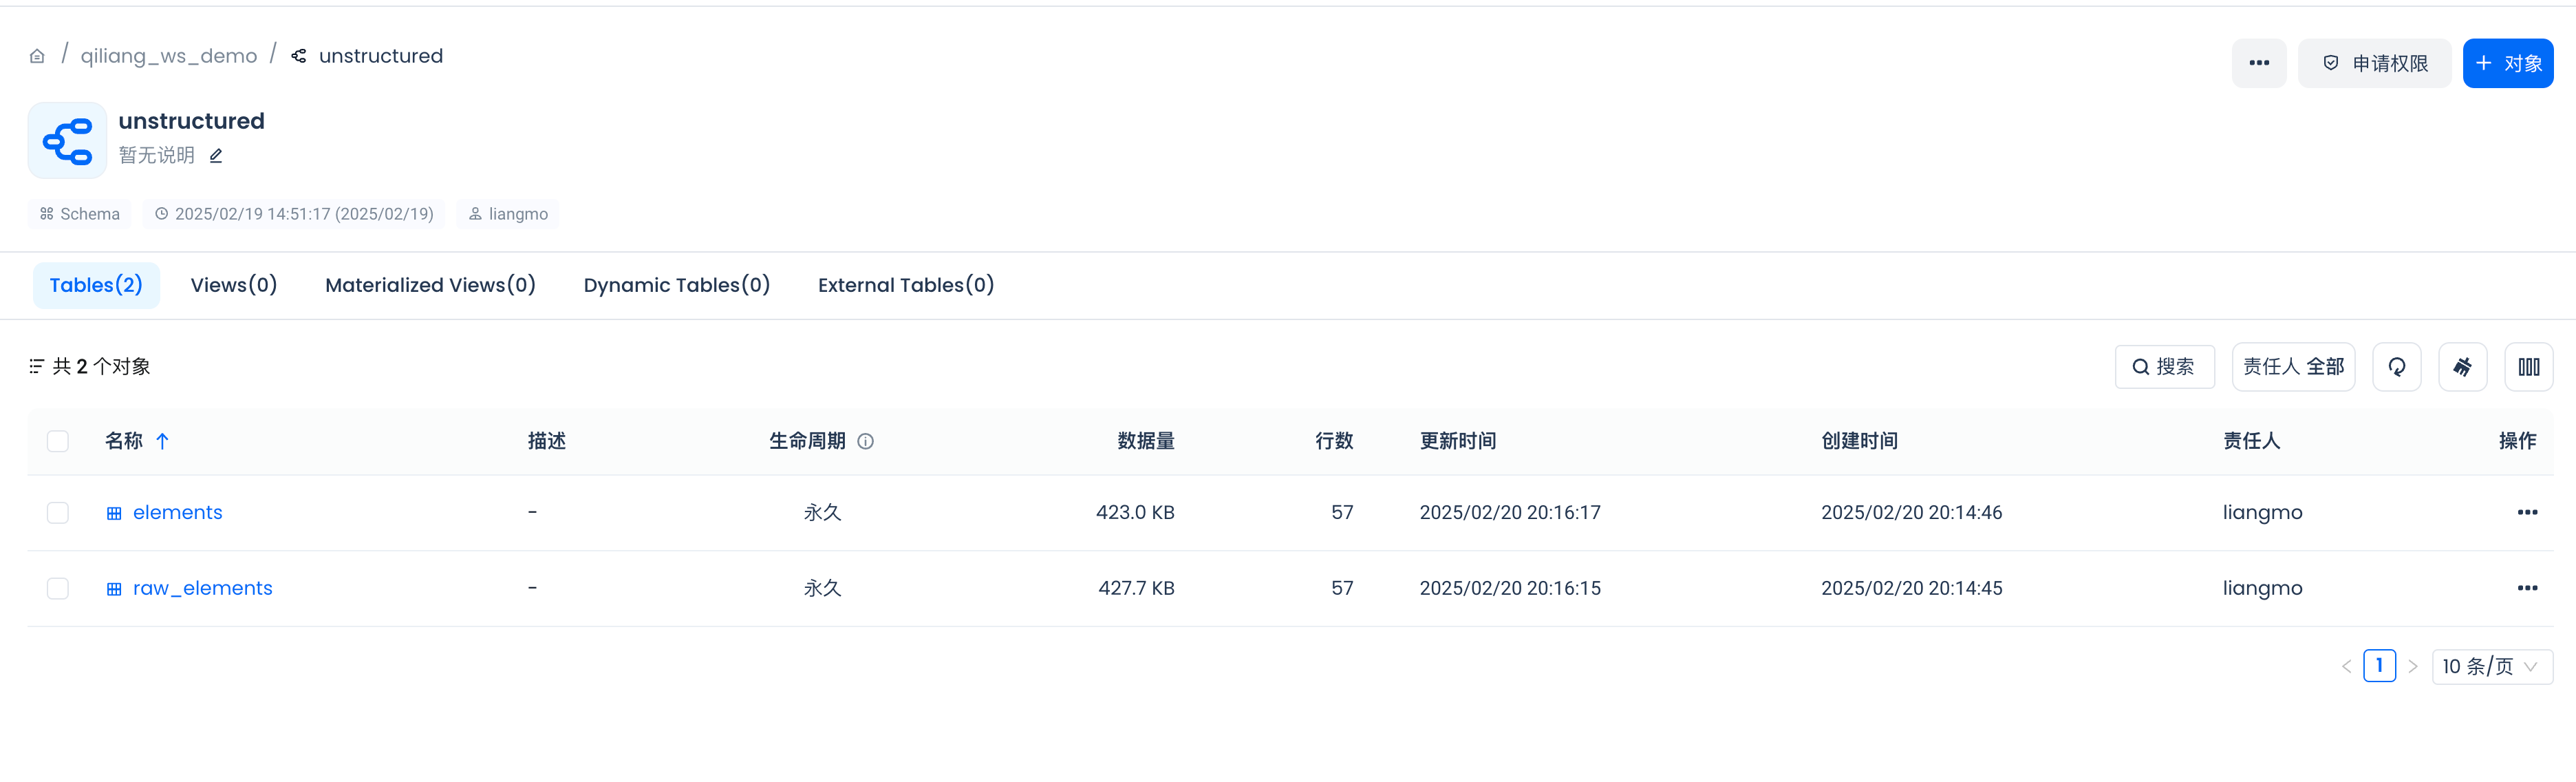Click the home icon in breadcrumb

tap(37, 56)
